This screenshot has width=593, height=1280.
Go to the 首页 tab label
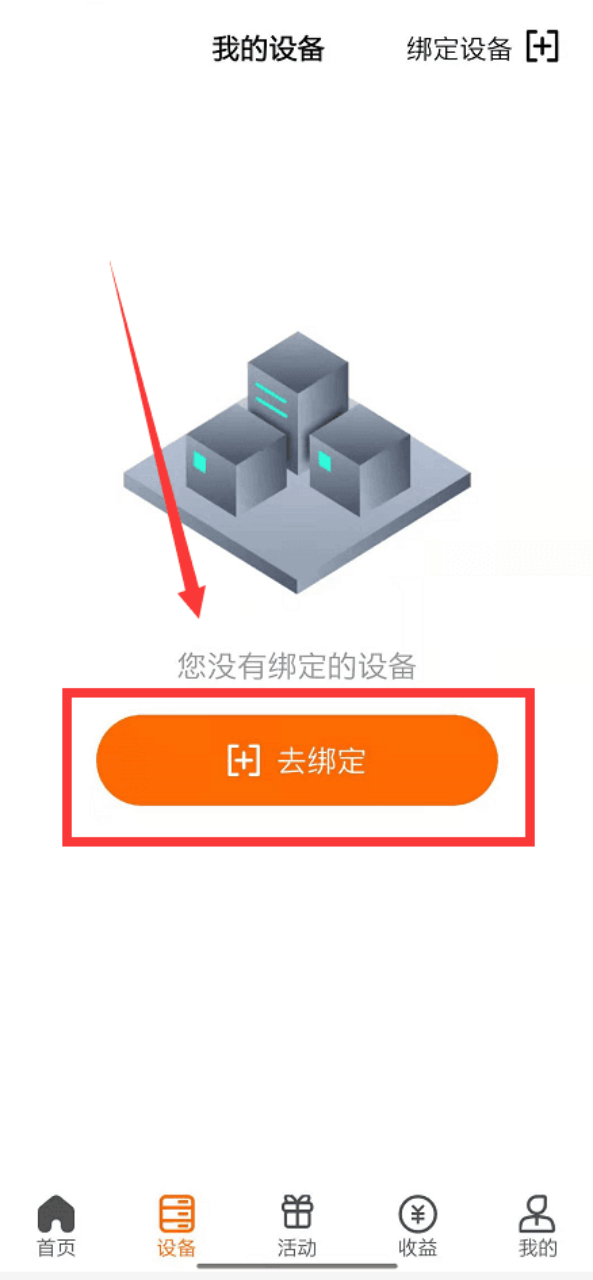[56, 1248]
